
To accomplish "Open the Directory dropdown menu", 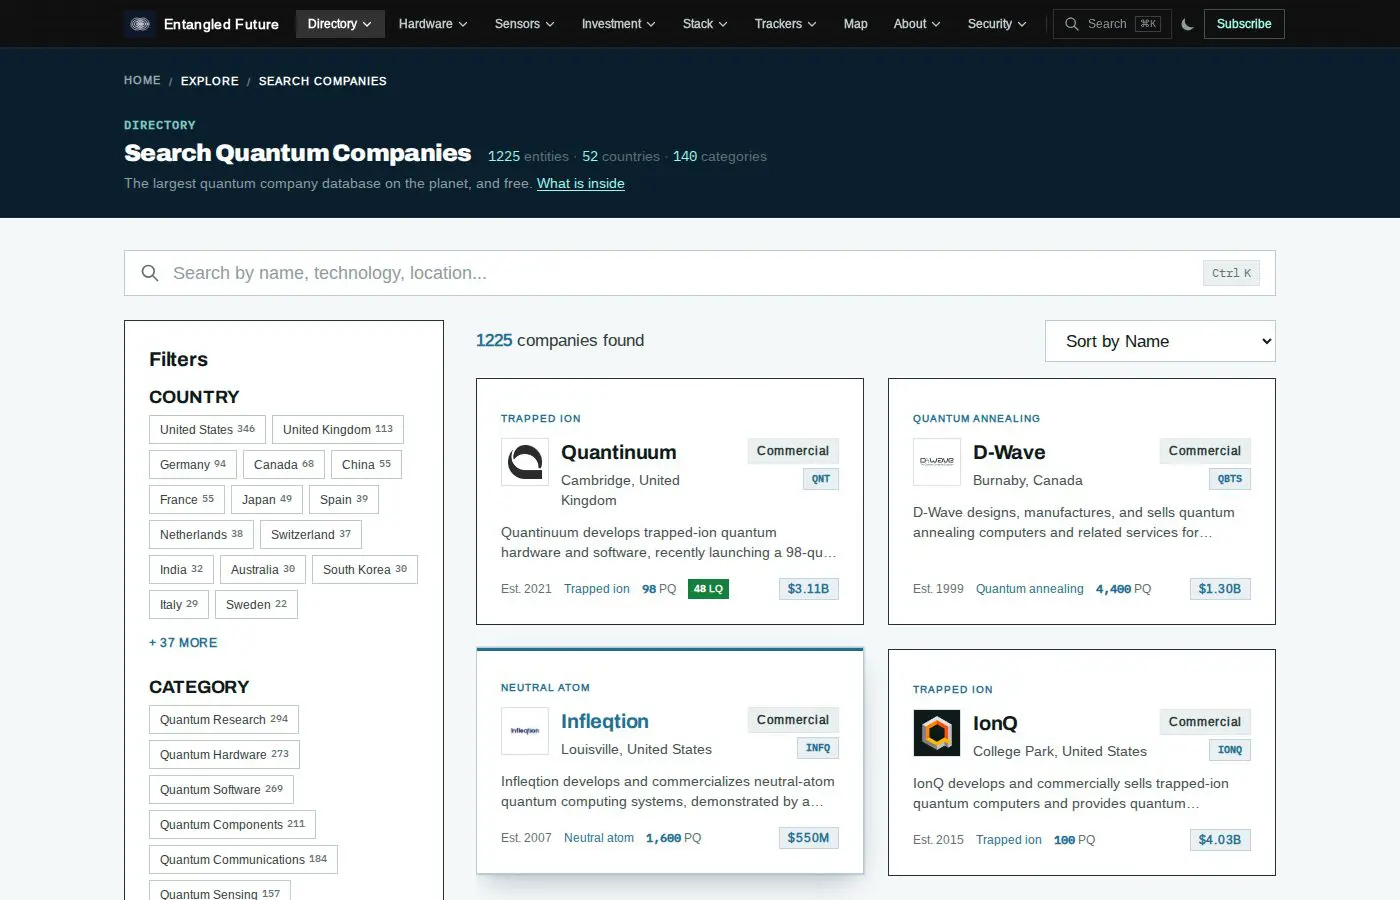I will [x=340, y=24].
